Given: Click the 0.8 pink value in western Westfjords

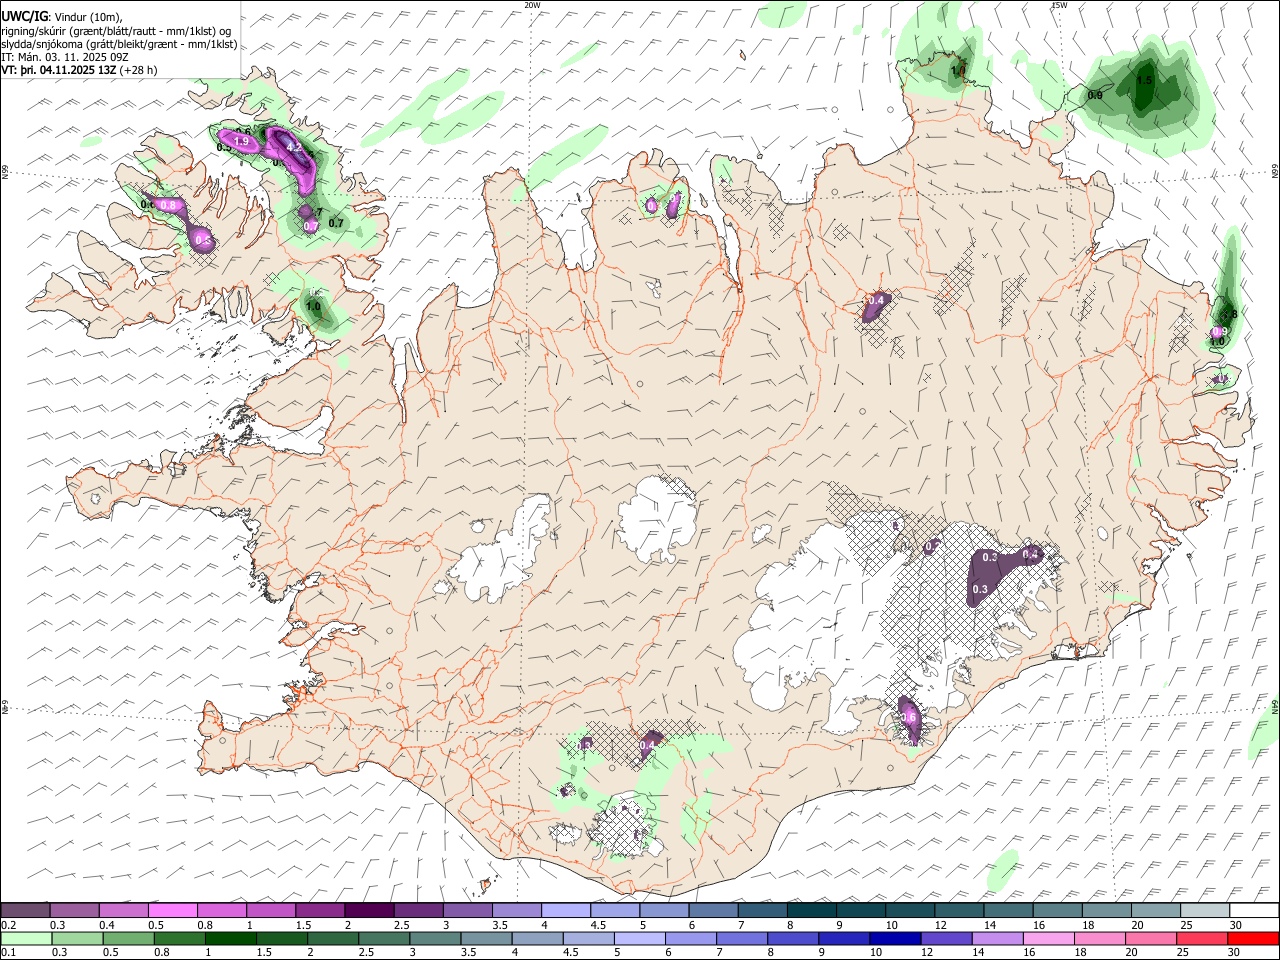Looking at the screenshot, I should 168,205.
